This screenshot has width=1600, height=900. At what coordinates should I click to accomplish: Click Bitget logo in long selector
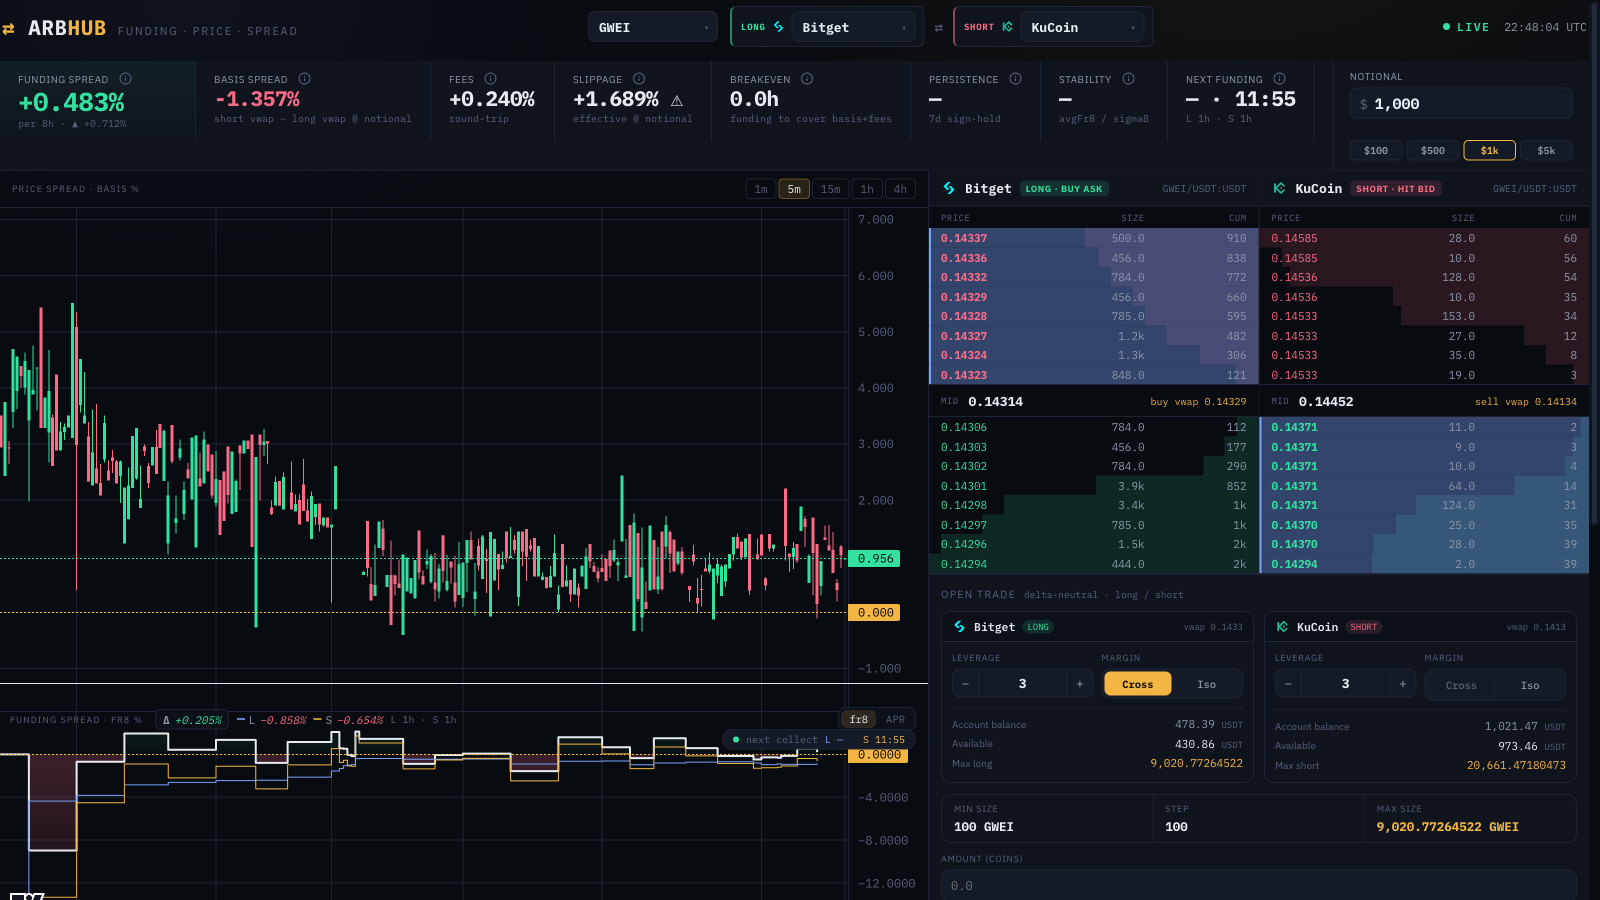[778, 27]
